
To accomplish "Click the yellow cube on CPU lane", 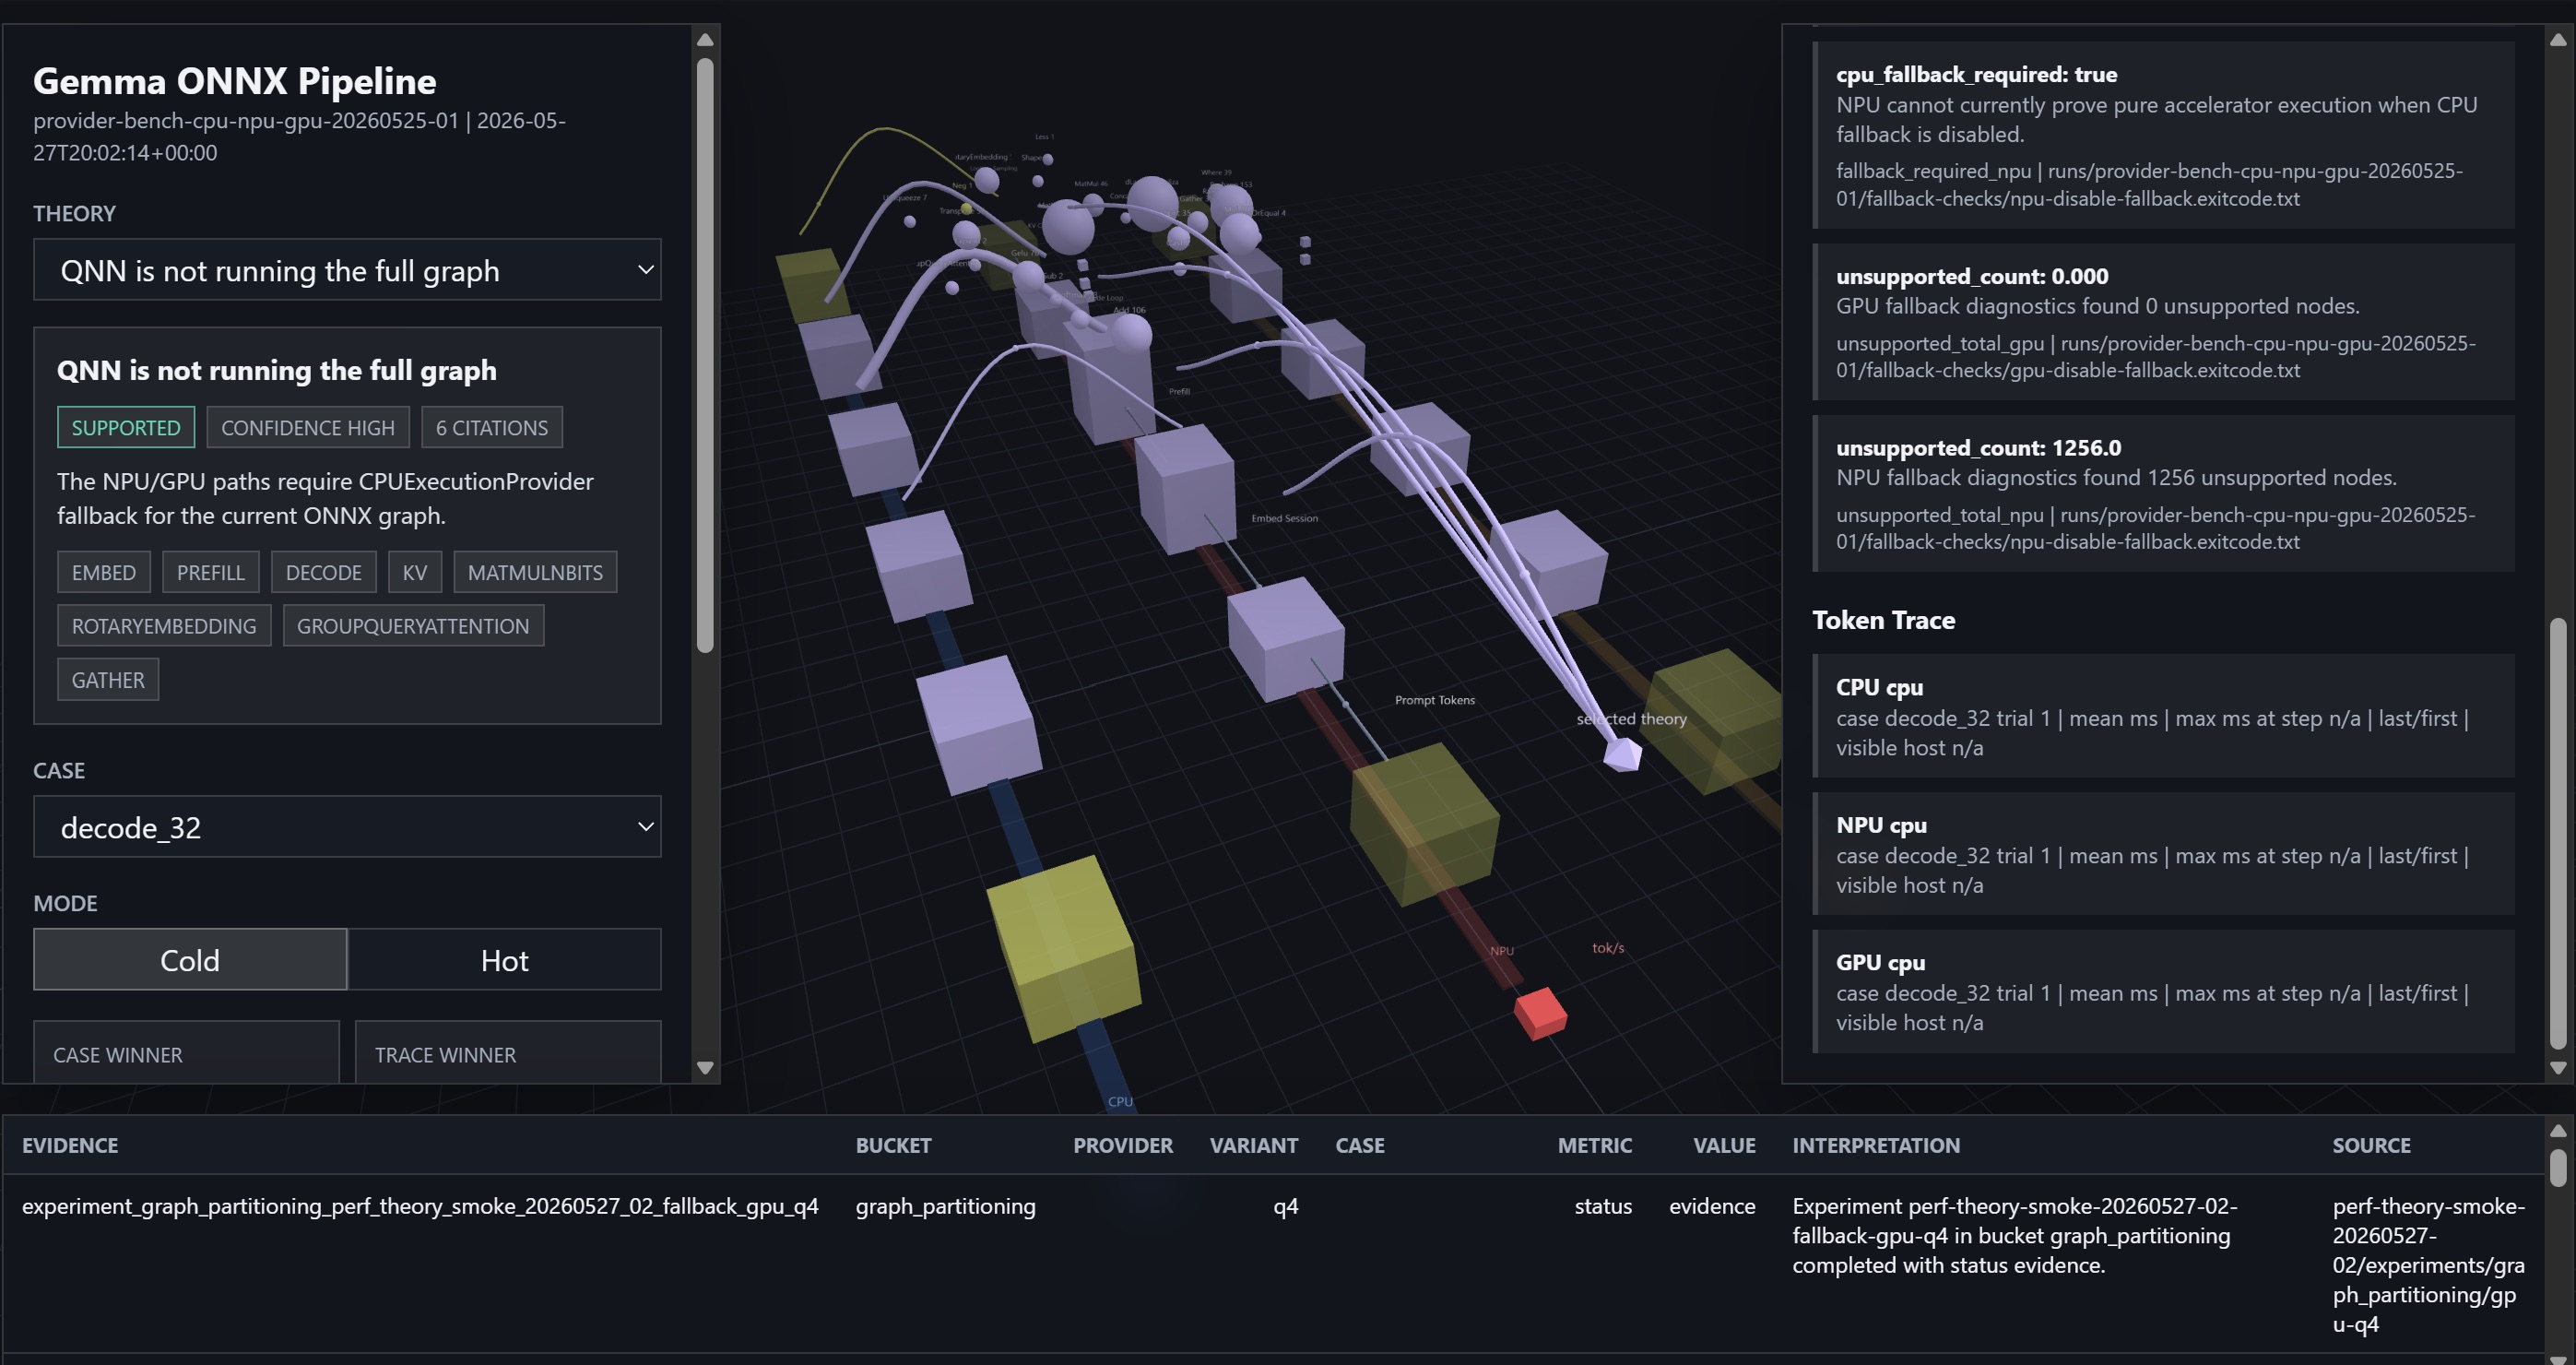I will 1064,948.
